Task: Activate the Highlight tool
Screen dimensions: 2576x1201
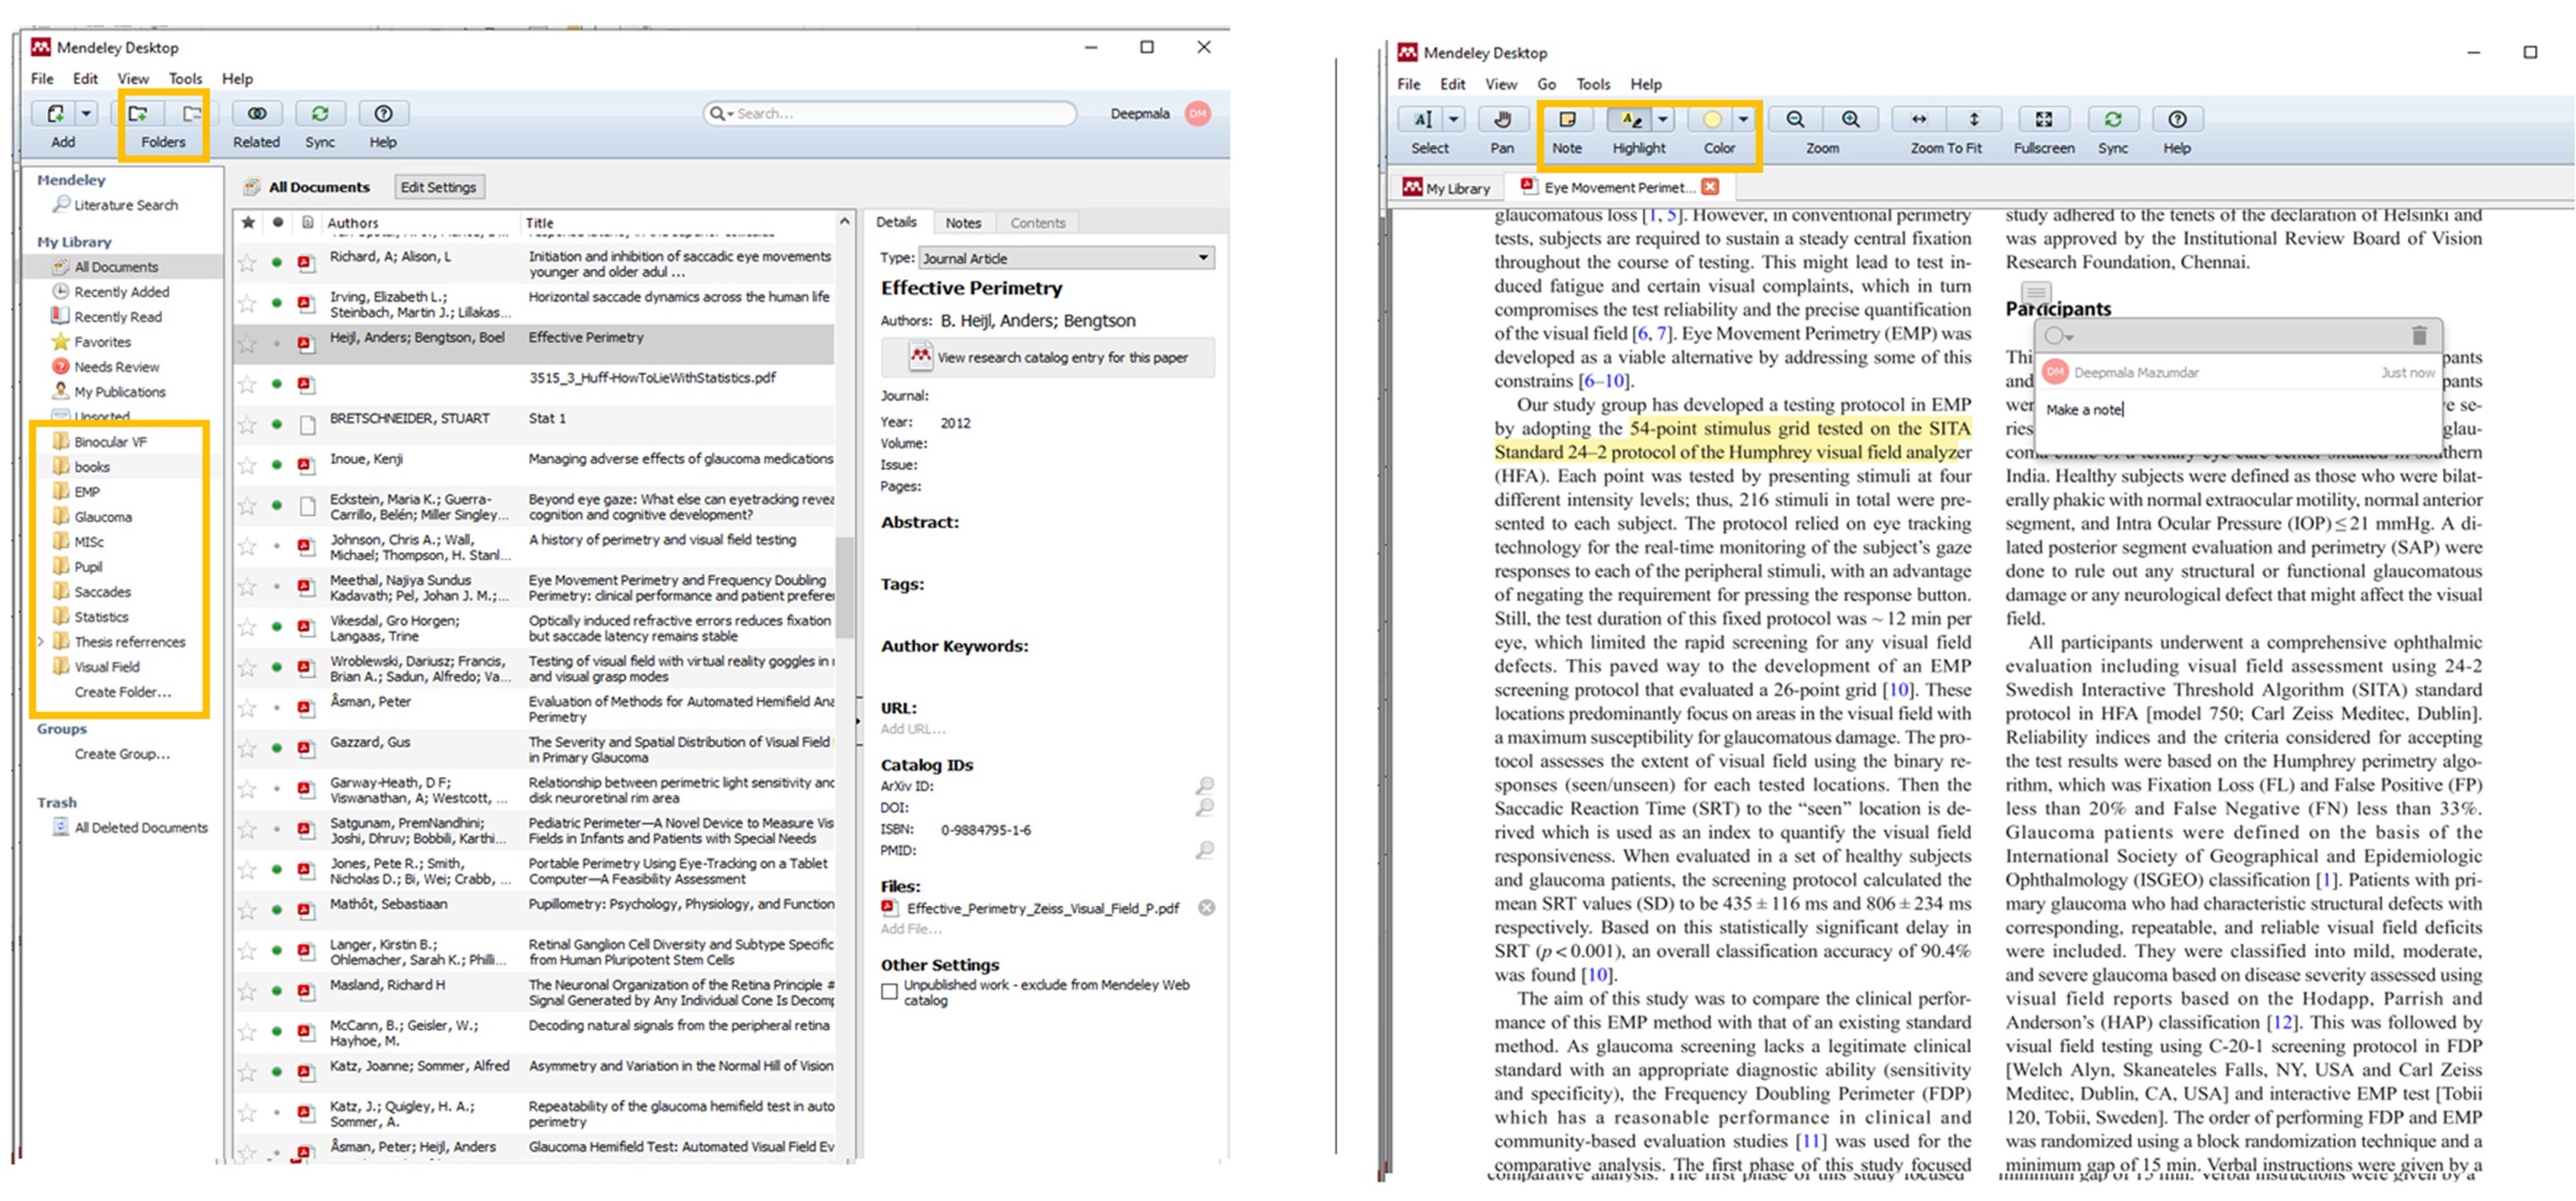Action: tap(1631, 120)
